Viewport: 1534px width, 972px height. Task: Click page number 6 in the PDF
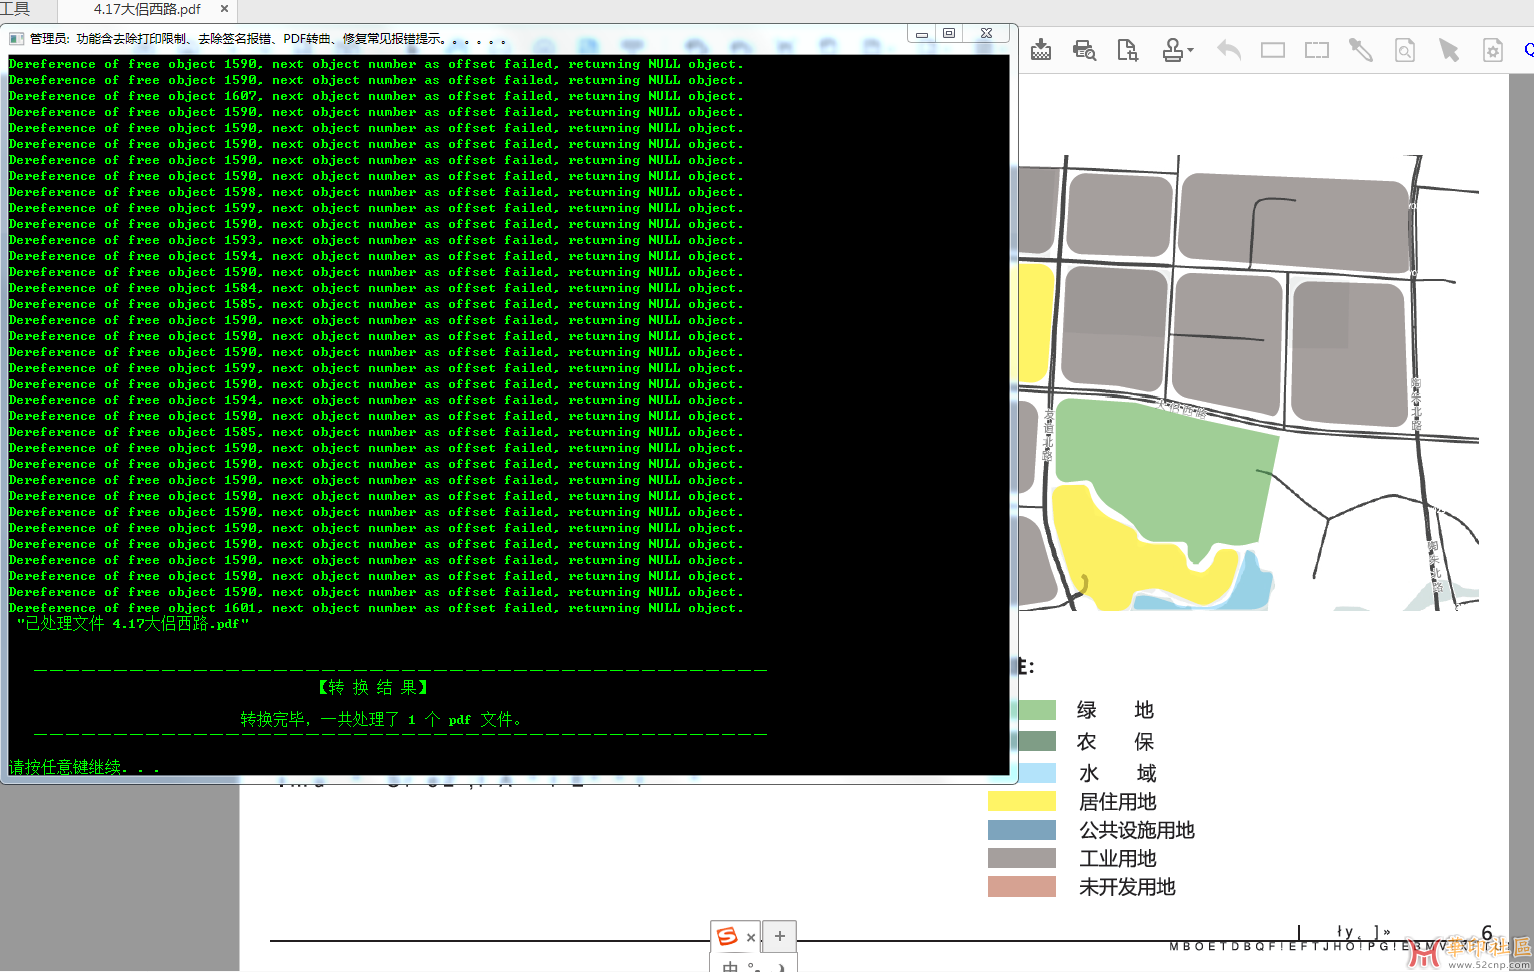[x=1487, y=933]
